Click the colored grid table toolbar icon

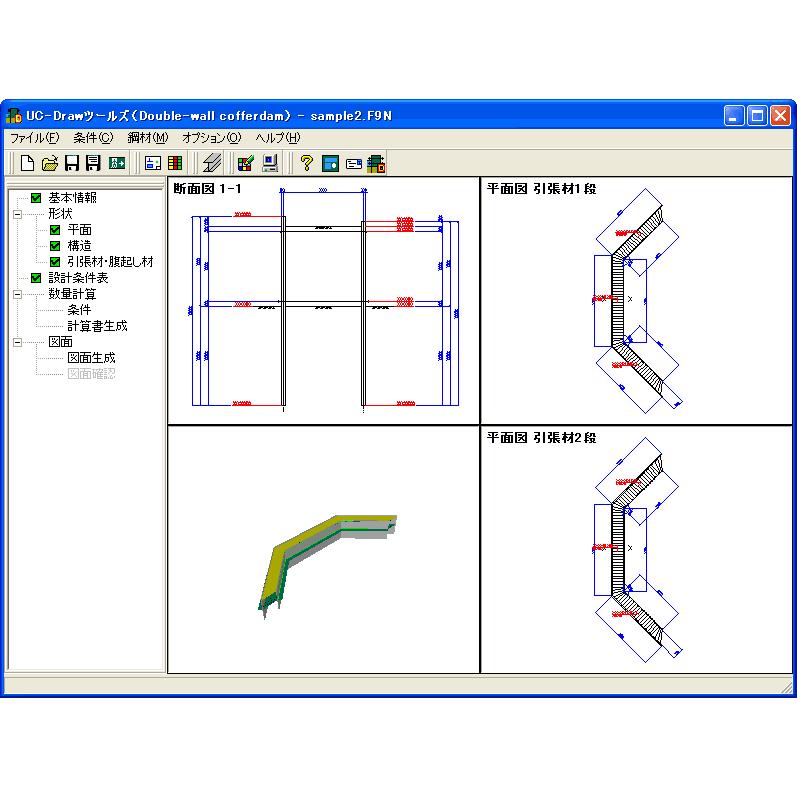click(x=175, y=163)
